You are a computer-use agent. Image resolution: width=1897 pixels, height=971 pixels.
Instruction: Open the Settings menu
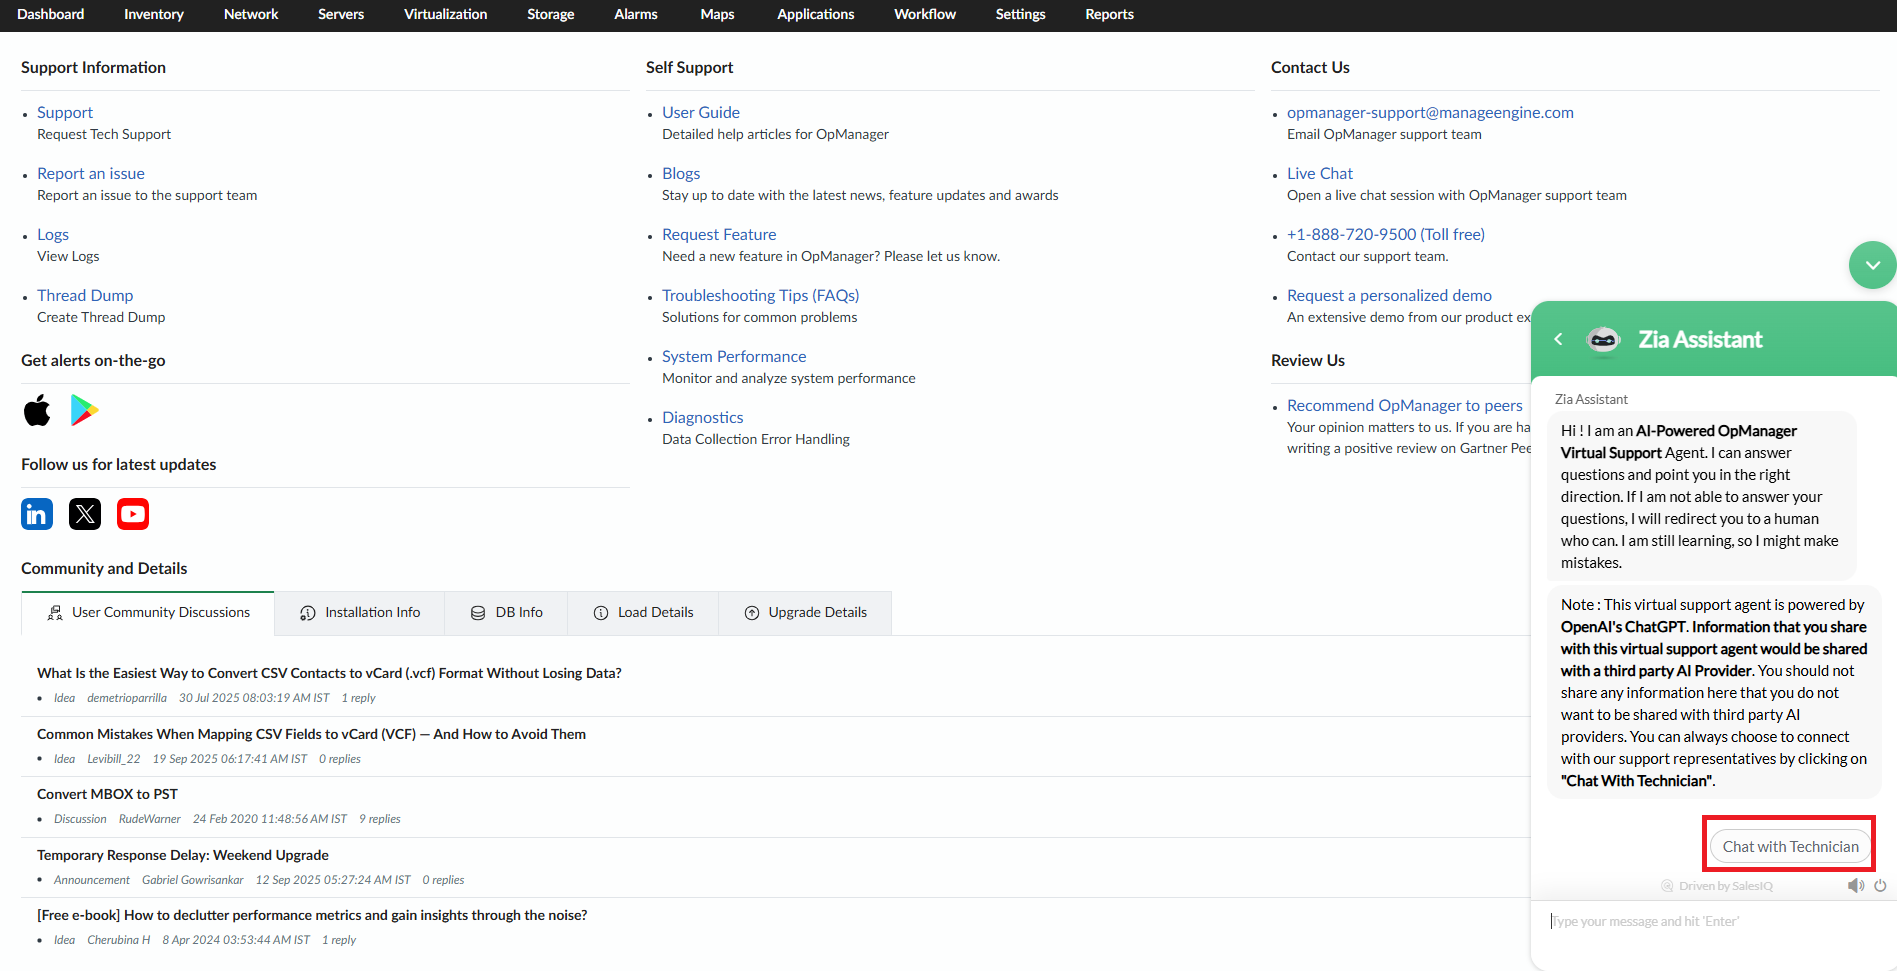1021,14
